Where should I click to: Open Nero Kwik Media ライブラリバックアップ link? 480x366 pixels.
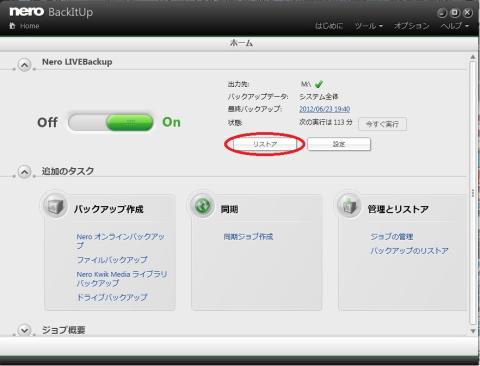click(122, 279)
